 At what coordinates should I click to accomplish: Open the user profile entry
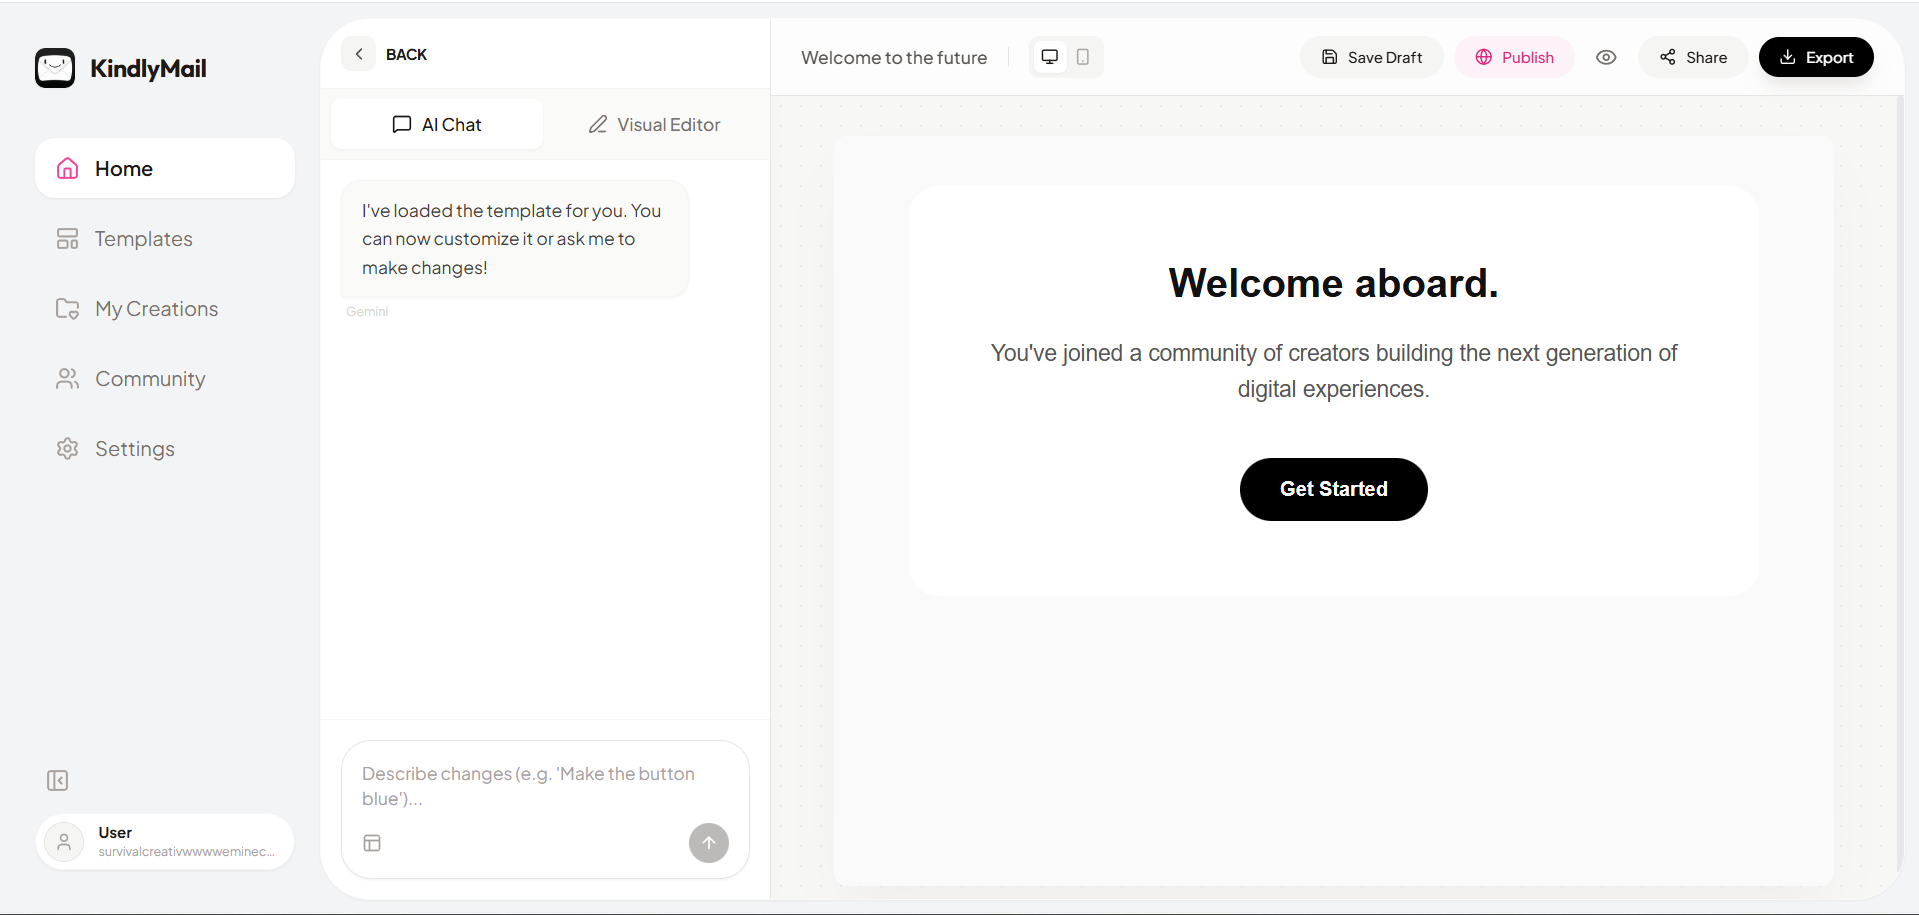164,841
